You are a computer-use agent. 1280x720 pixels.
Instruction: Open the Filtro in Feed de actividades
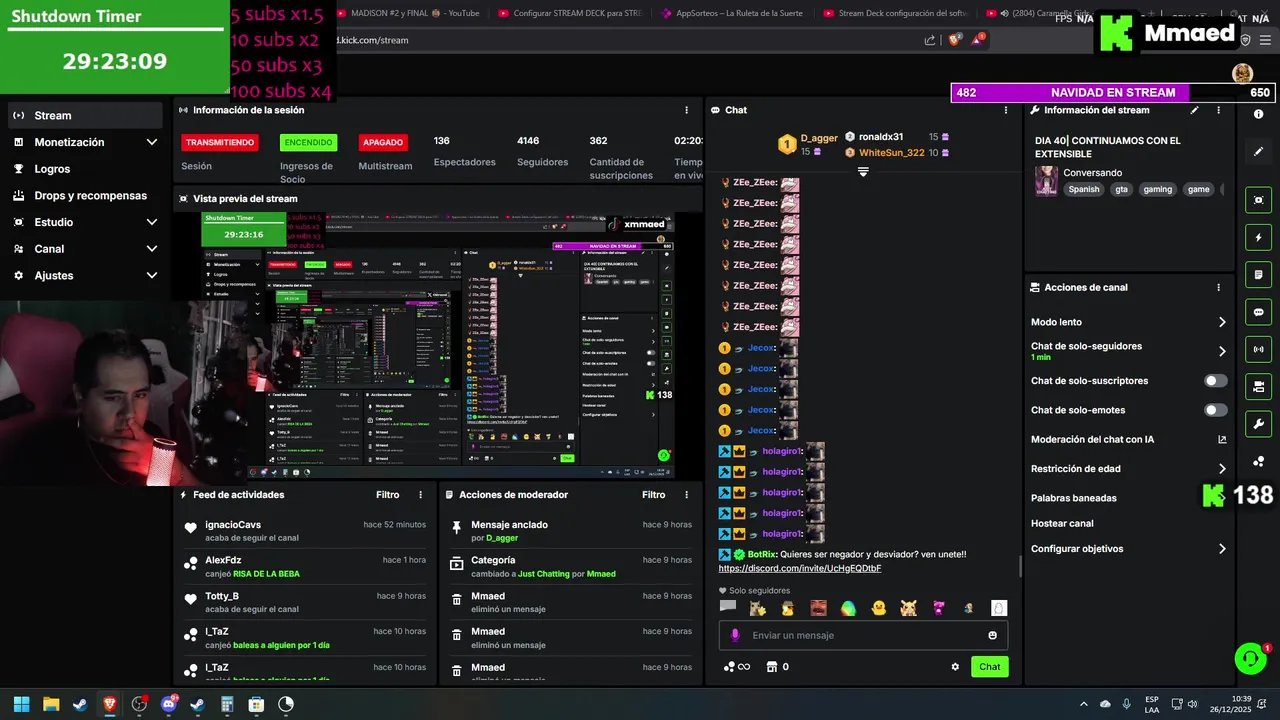(x=387, y=495)
